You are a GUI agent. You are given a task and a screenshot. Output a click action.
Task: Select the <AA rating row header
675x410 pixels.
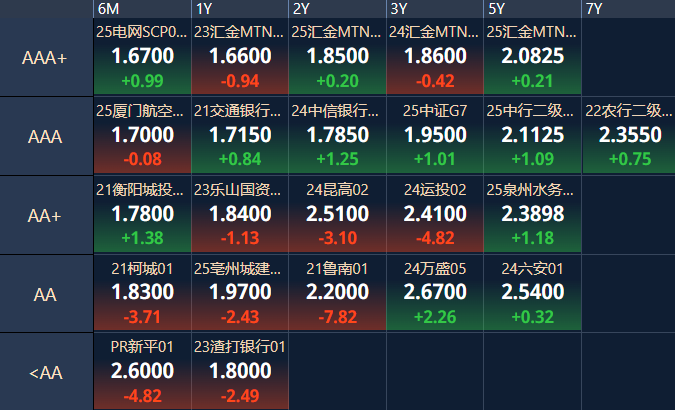[x=46, y=372]
